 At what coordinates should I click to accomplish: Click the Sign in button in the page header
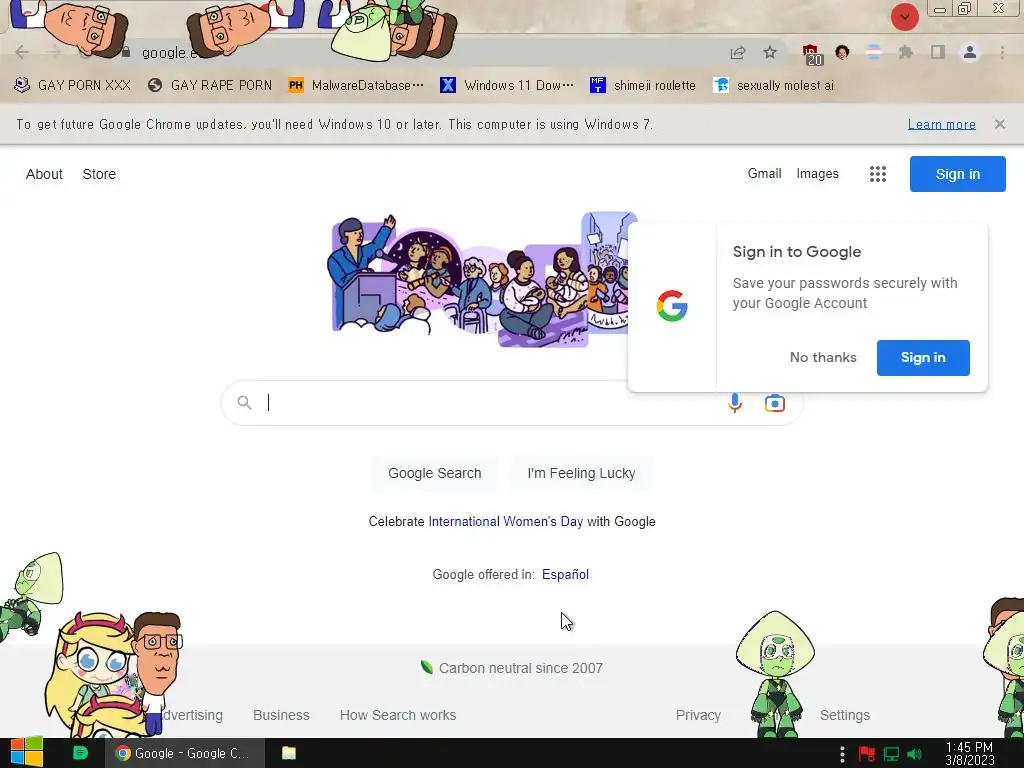coord(957,174)
